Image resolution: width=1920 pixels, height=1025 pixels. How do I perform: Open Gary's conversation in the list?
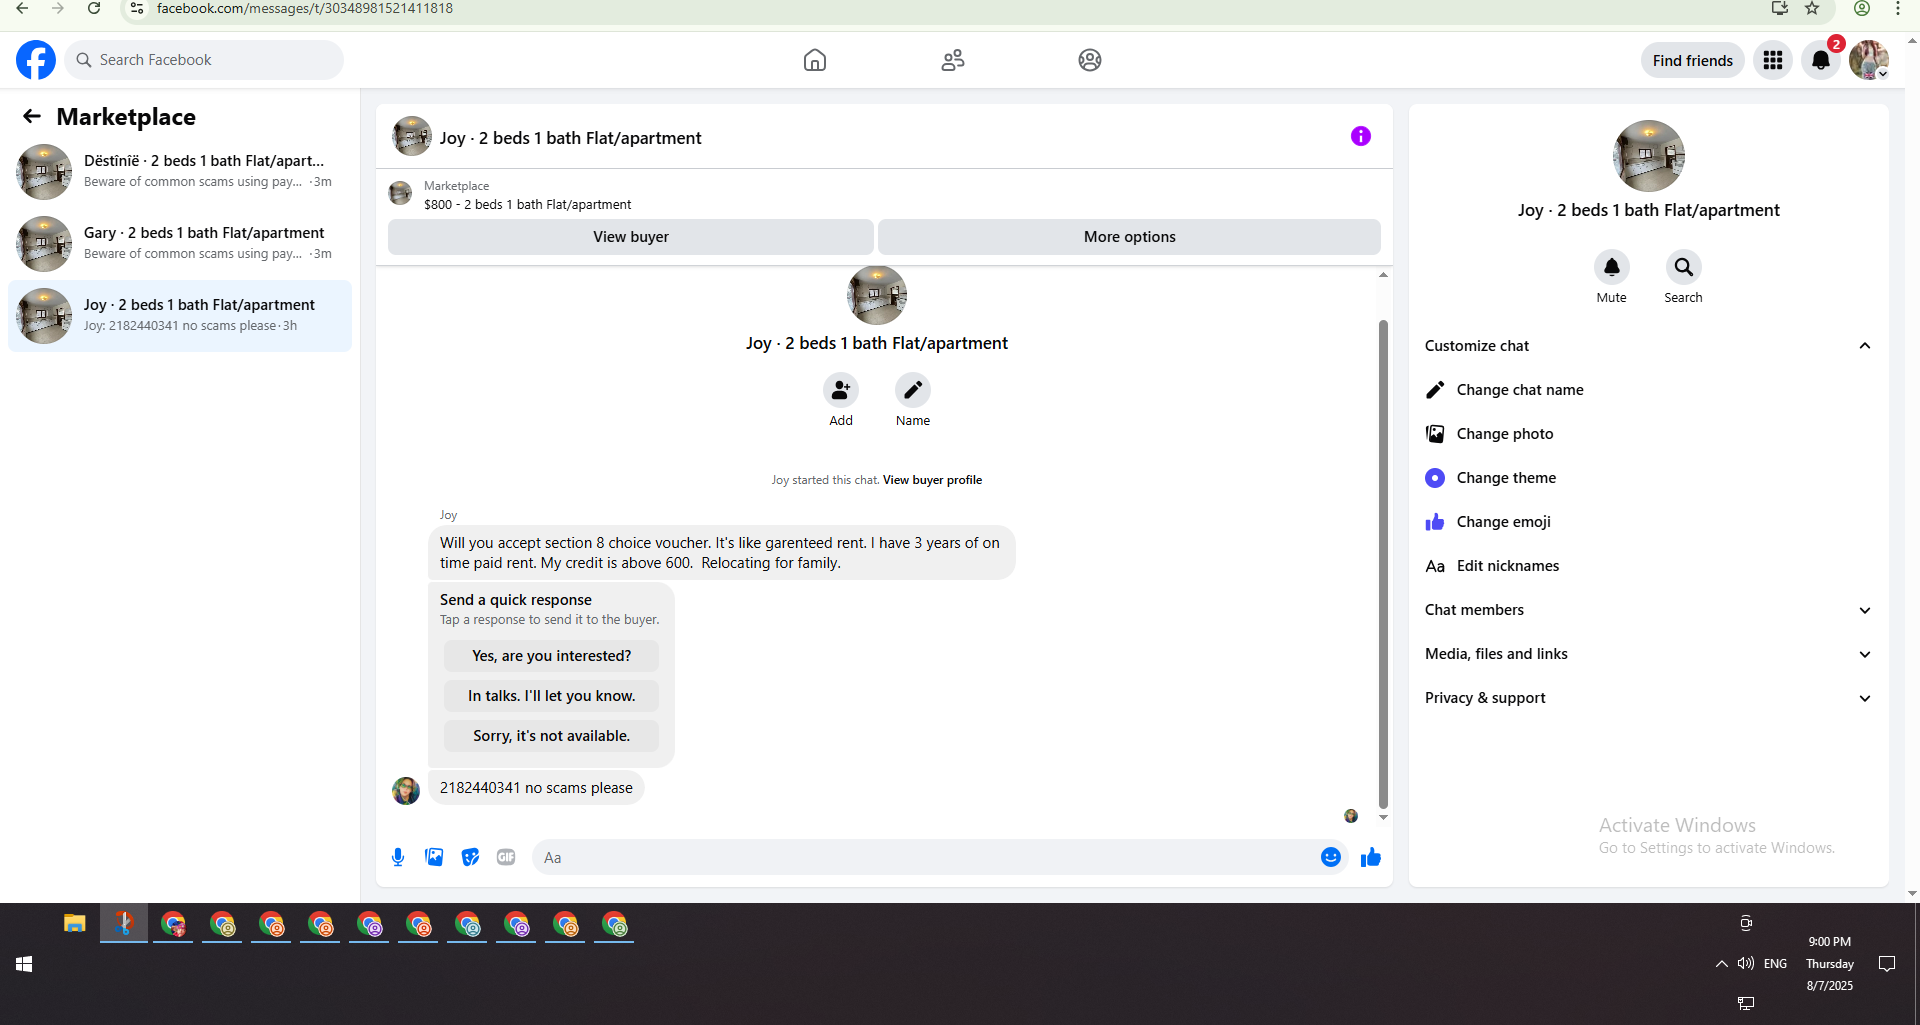(x=180, y=244)
